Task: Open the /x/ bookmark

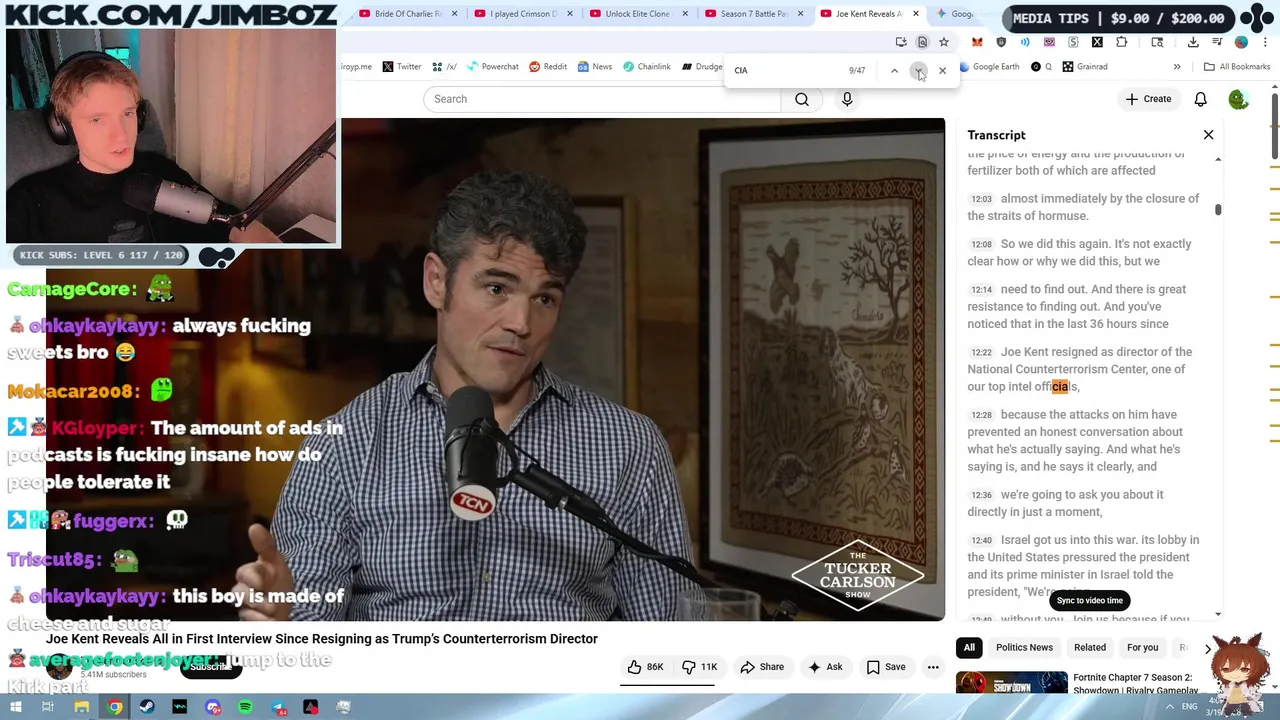Action: (445, 67)
